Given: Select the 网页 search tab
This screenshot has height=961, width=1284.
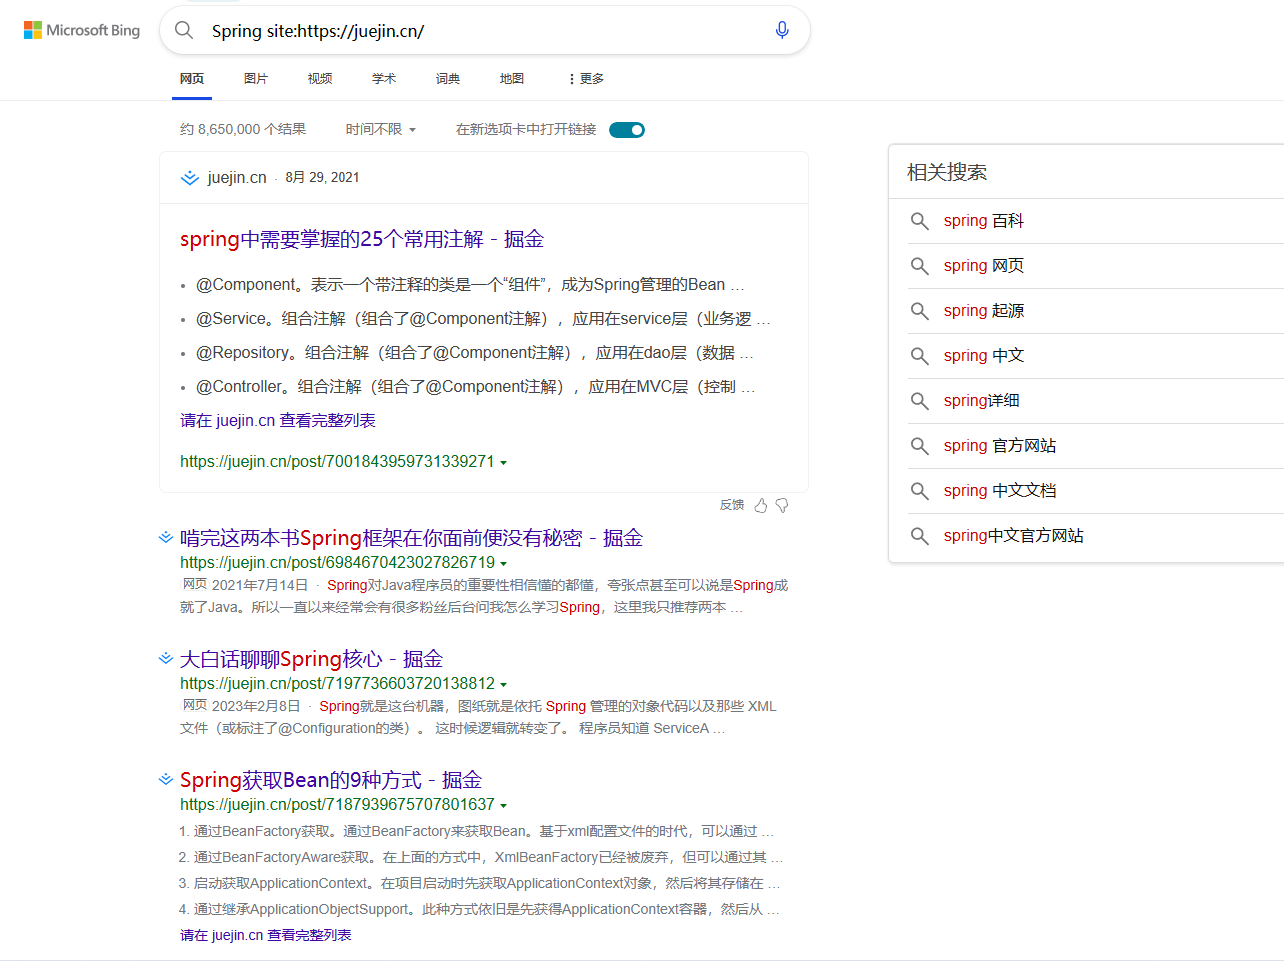Looking at the screenshot, I should (x=192, y=78).
